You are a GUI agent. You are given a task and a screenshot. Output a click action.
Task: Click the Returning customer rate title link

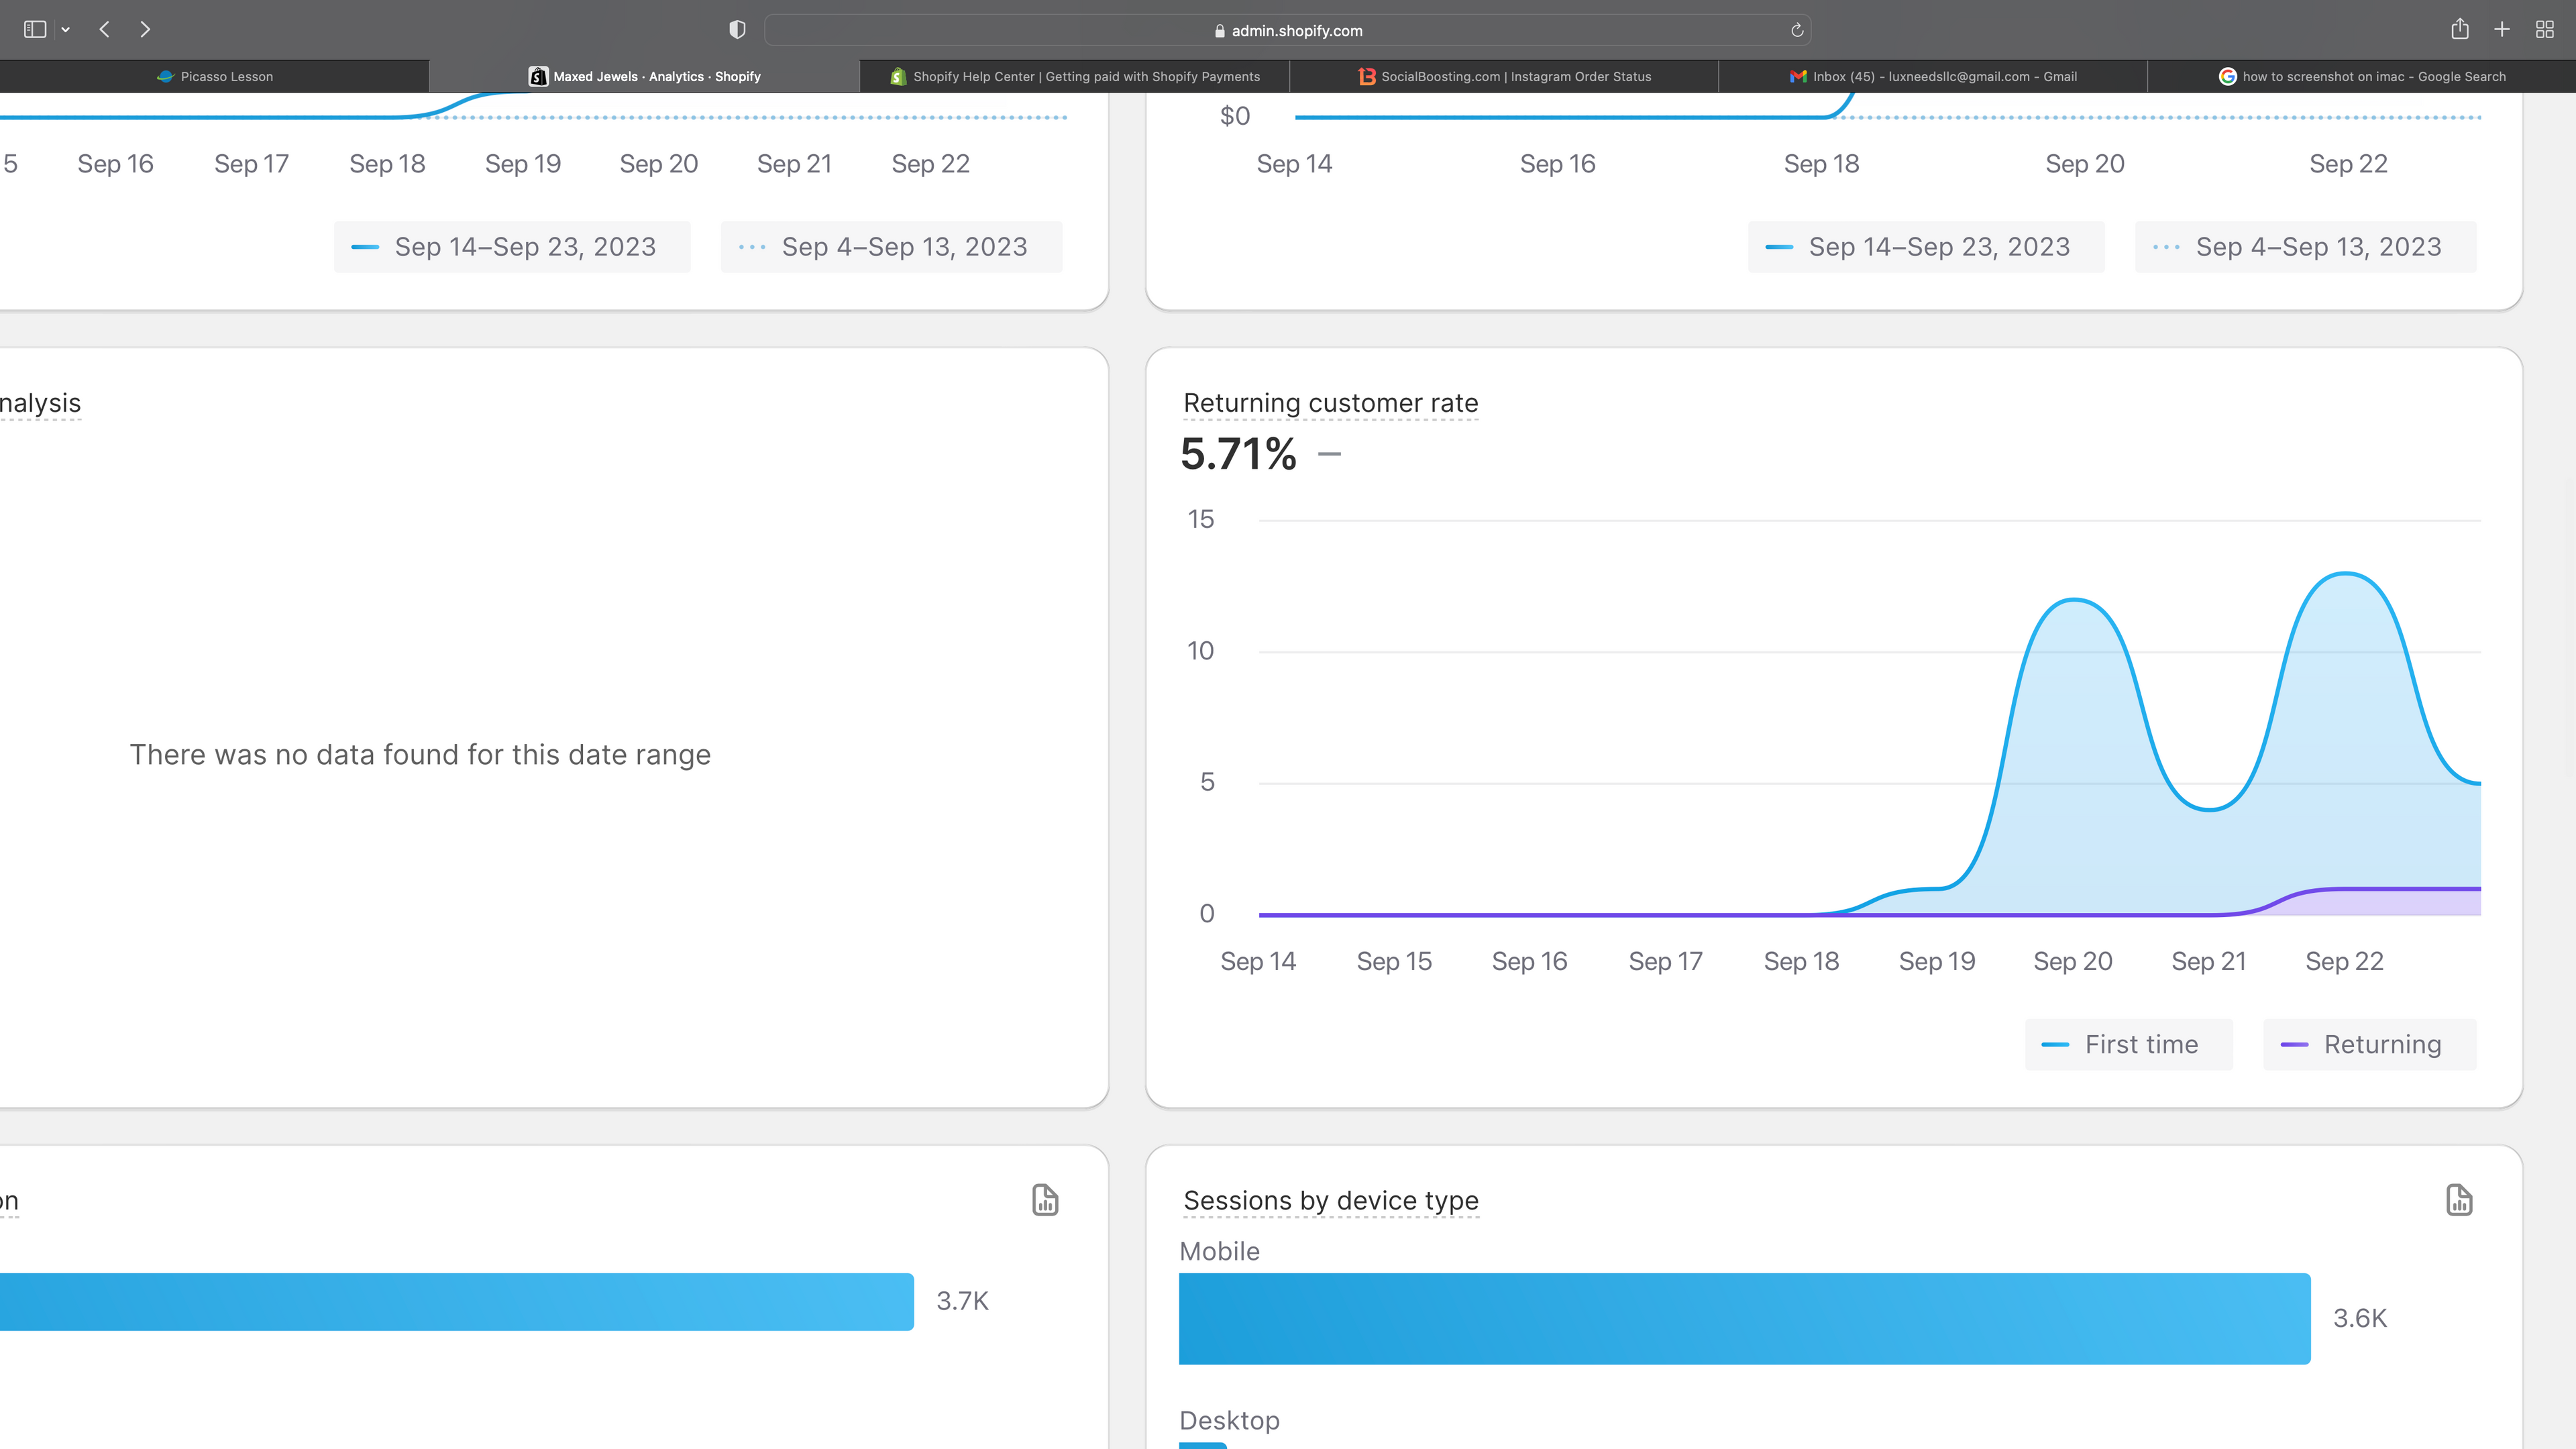pyautogui.click(x=1330, y=403)
